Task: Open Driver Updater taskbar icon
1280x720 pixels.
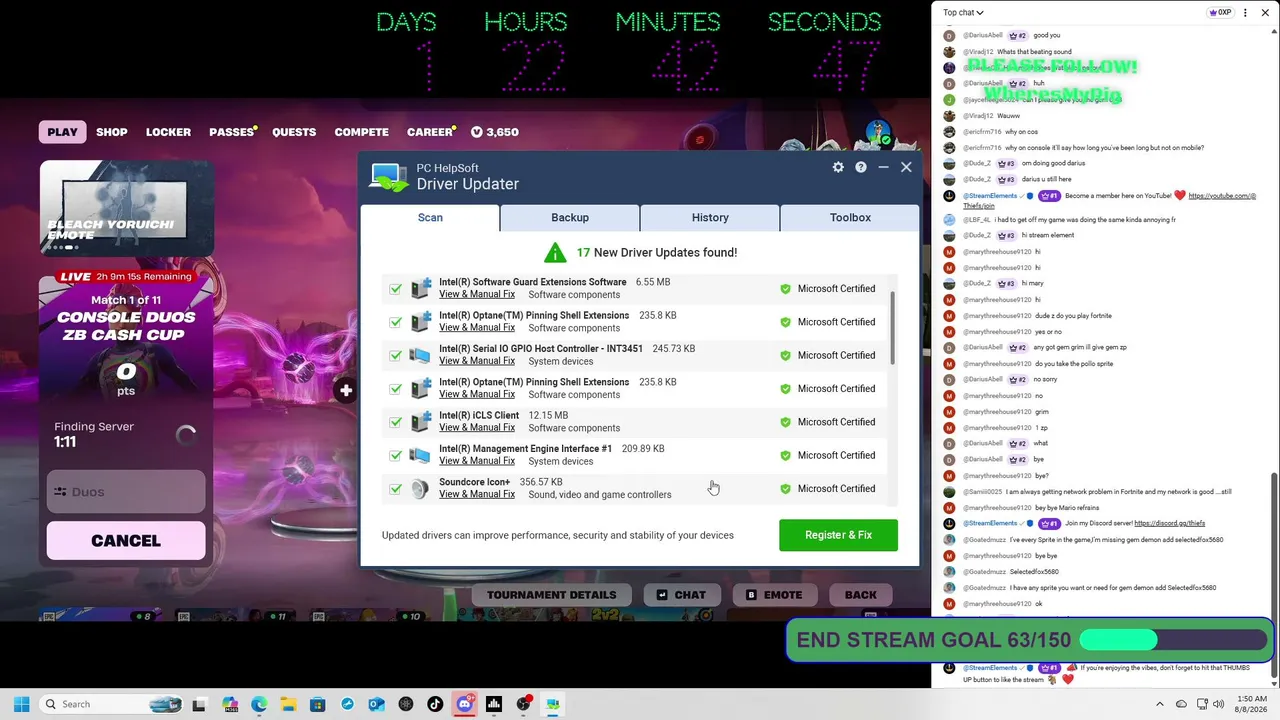Action: [x=552, y=704]
